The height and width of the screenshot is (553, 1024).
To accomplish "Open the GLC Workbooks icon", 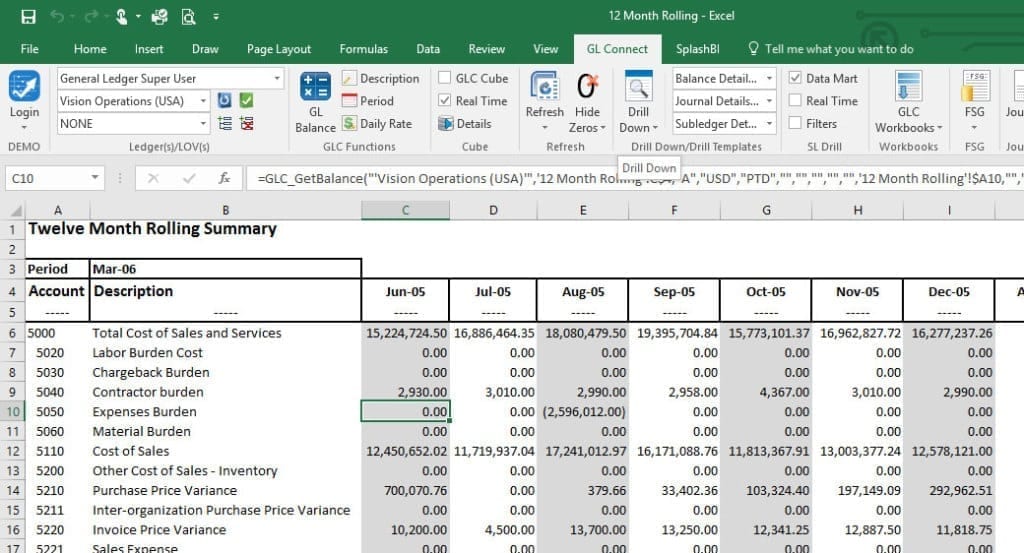I will [x=908, y=88].
